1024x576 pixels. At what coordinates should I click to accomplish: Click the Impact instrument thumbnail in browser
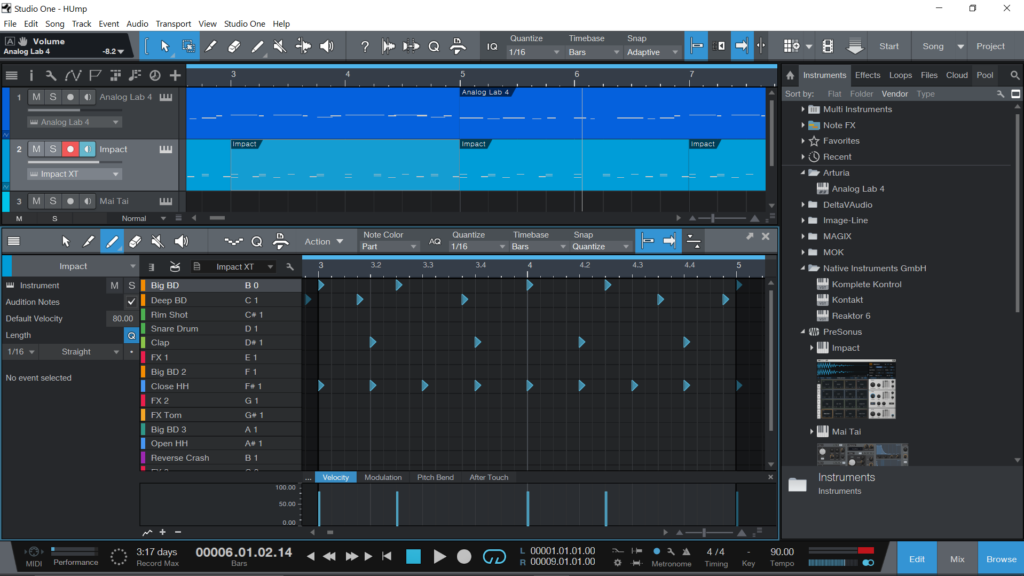(856, 389)
